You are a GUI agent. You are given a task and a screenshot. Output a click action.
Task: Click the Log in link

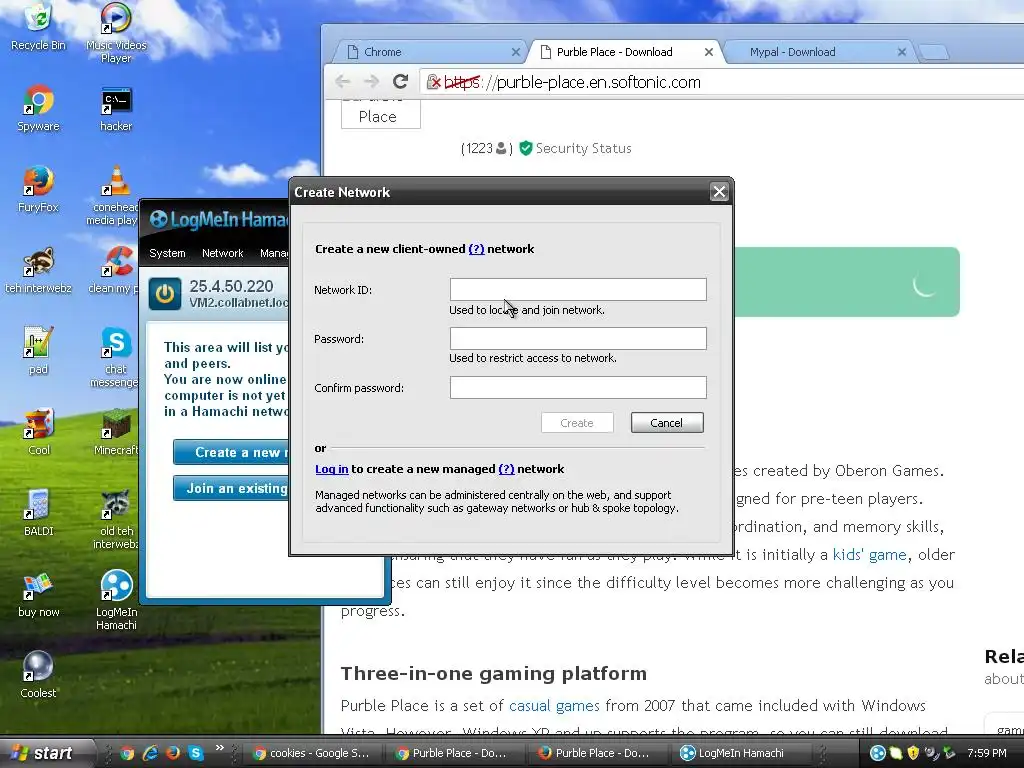click(x=331, y=469)
